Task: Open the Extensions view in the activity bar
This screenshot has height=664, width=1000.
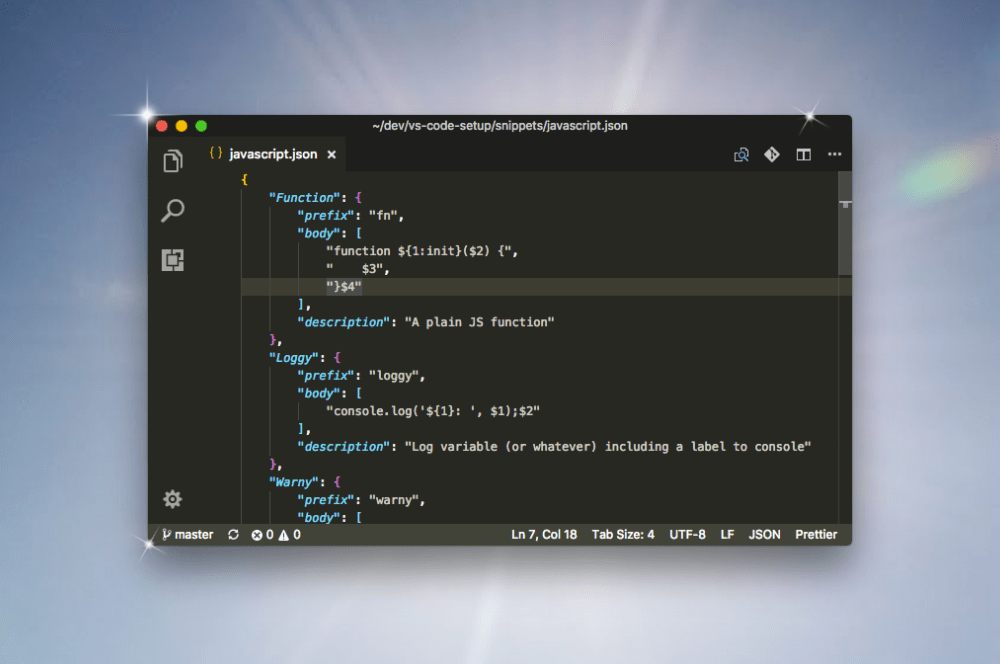Action: [x=172, y=259]
